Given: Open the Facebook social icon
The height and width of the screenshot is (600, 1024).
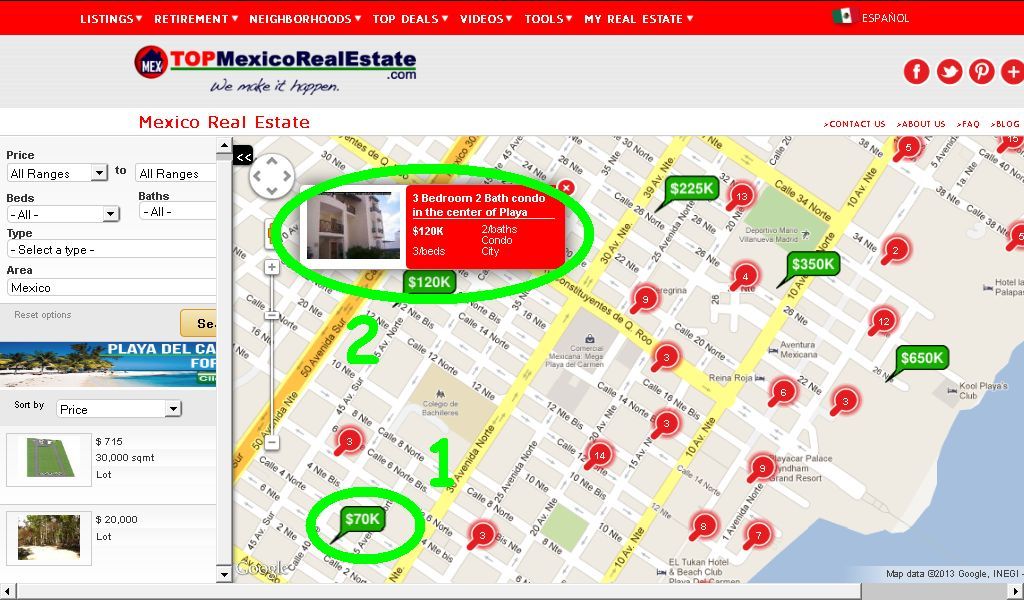Looking at the screenshot, I should (x=916, y=71).
